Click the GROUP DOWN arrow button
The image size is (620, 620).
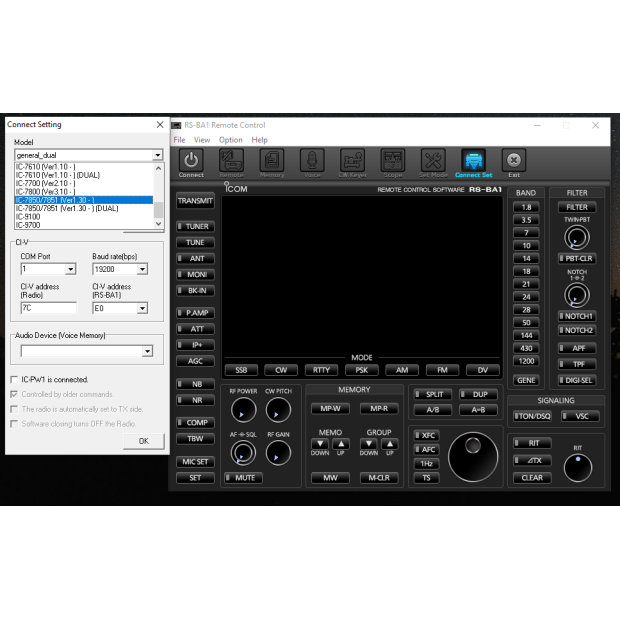coord(369,444)
